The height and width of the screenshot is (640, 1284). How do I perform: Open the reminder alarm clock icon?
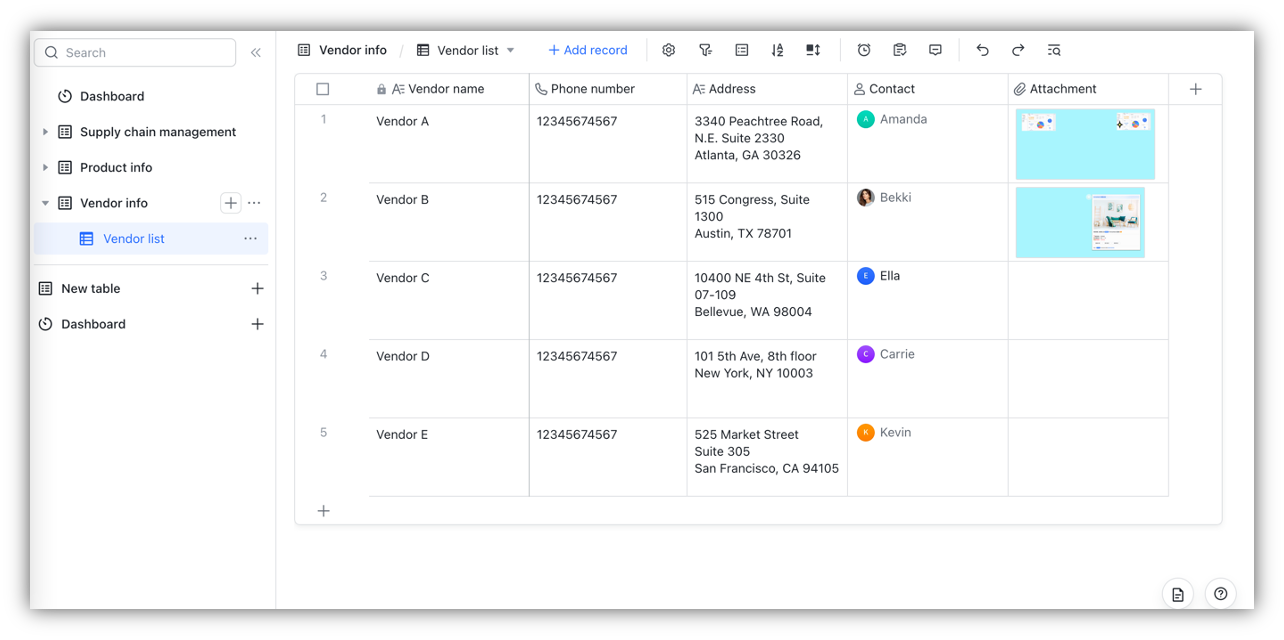[864, 50]
